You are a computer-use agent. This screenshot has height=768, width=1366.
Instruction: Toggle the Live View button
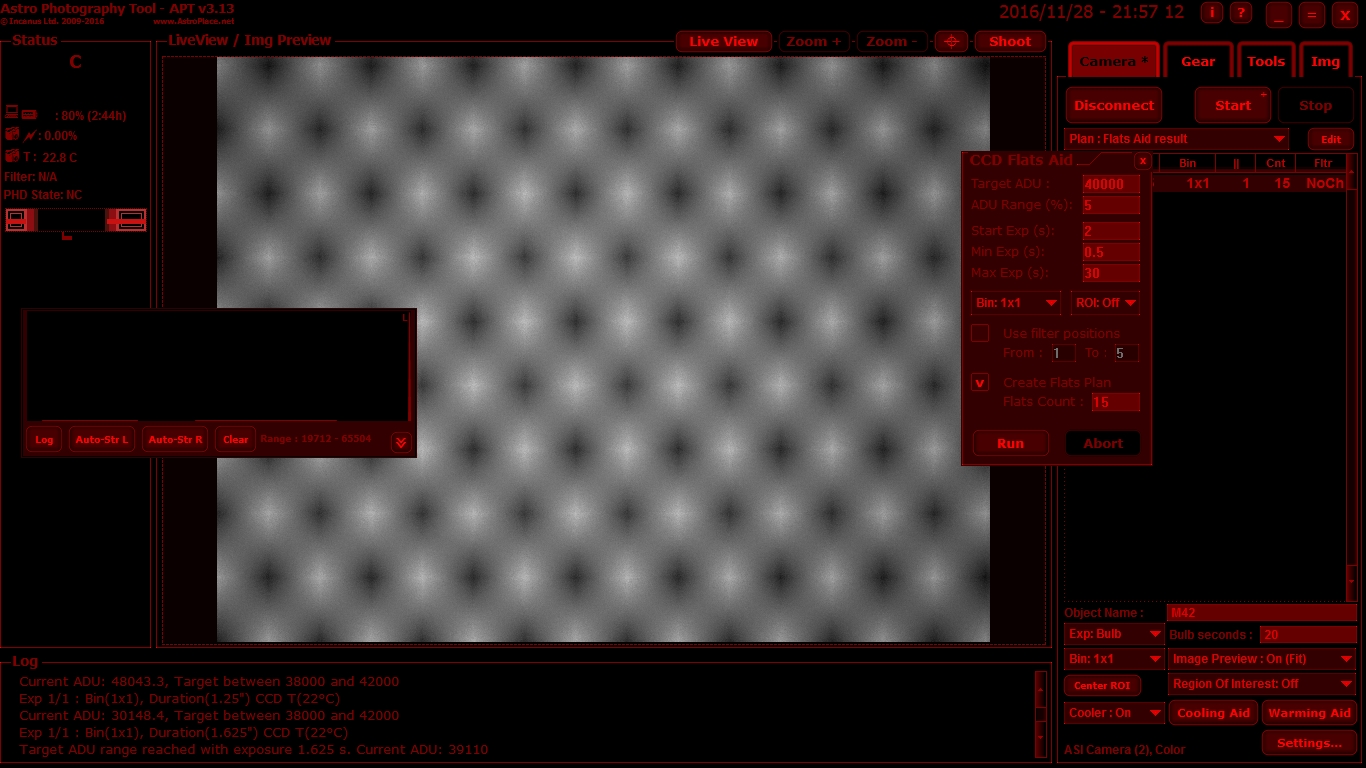click(724, 41)
